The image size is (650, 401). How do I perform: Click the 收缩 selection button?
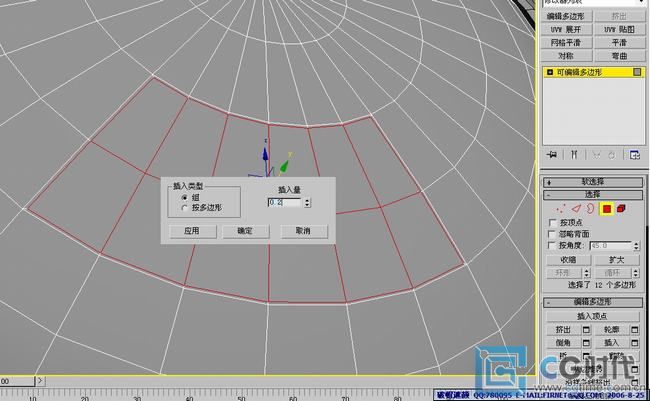tap(568, 260)
